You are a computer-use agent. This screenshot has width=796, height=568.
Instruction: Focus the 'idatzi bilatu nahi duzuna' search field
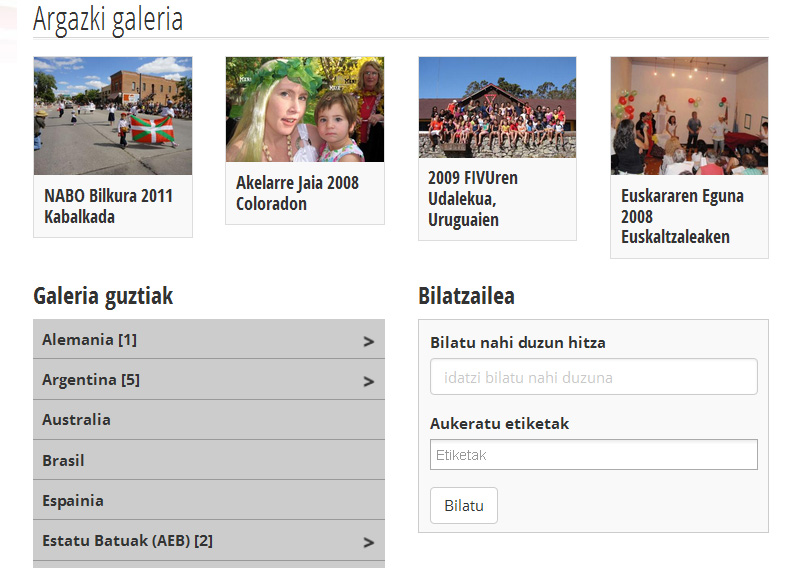[x=593, y=377]
